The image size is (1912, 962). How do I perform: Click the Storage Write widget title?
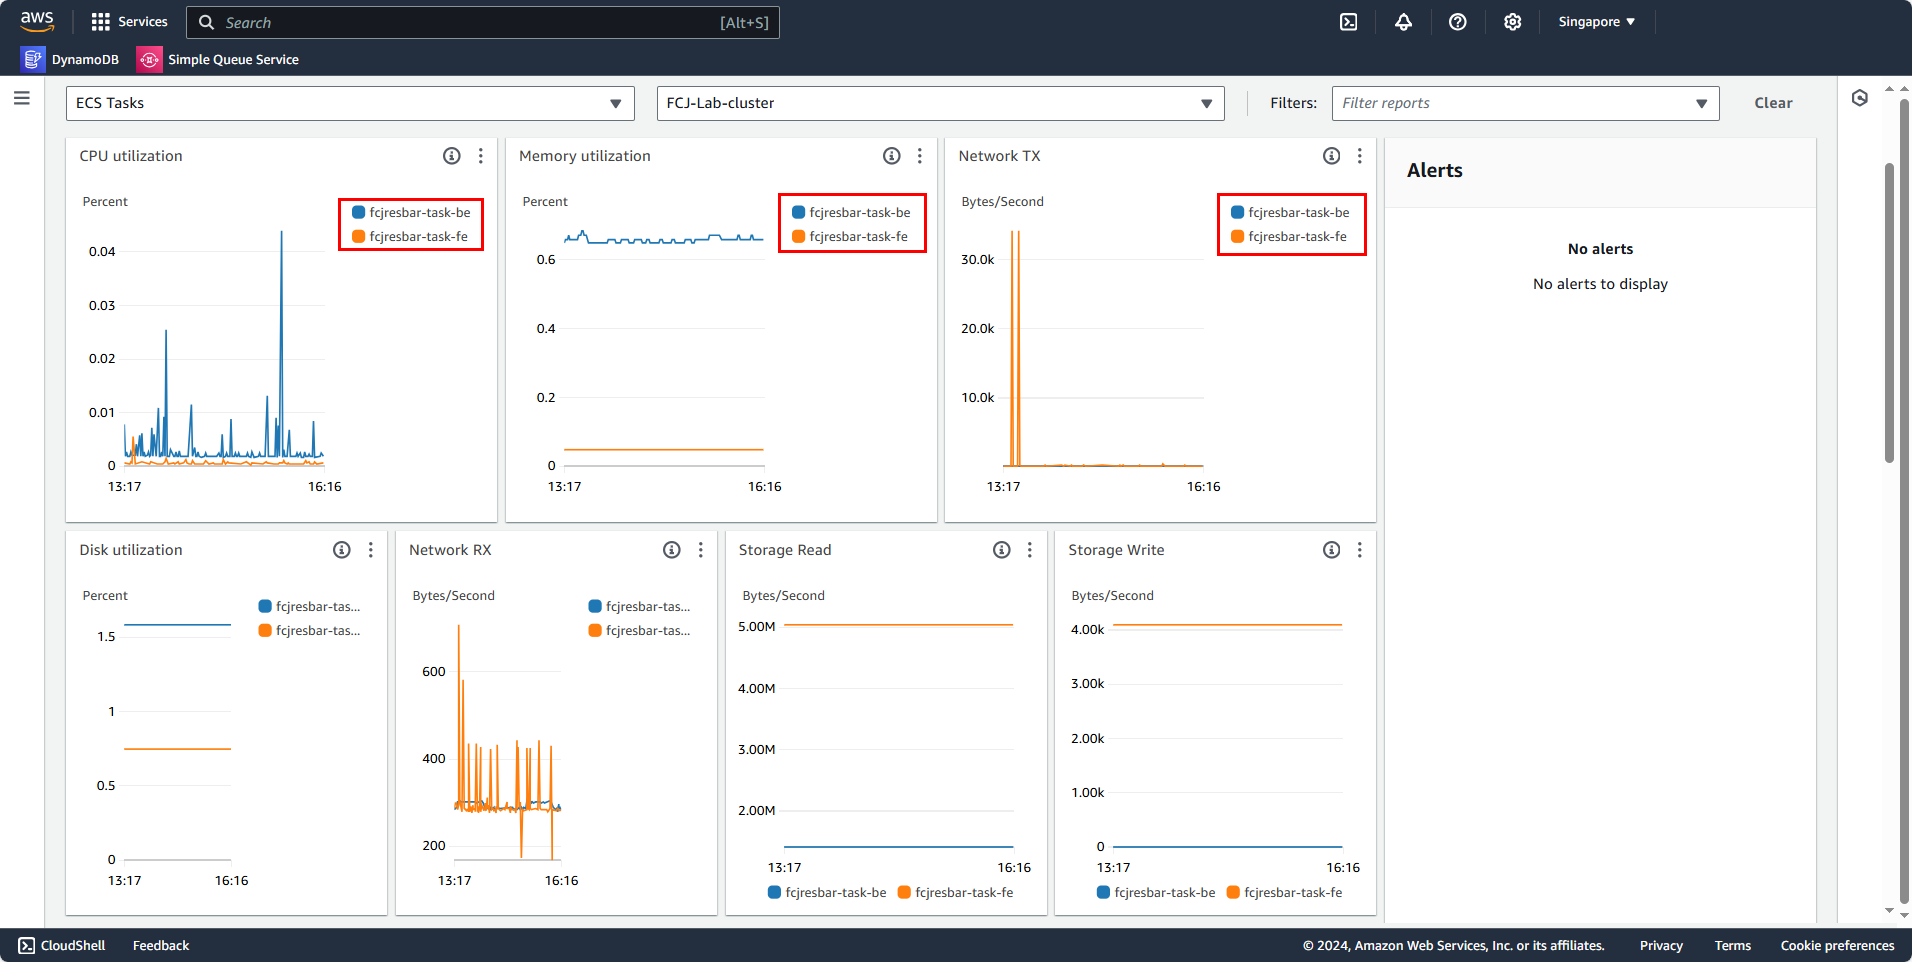[x=1116, y=550]
